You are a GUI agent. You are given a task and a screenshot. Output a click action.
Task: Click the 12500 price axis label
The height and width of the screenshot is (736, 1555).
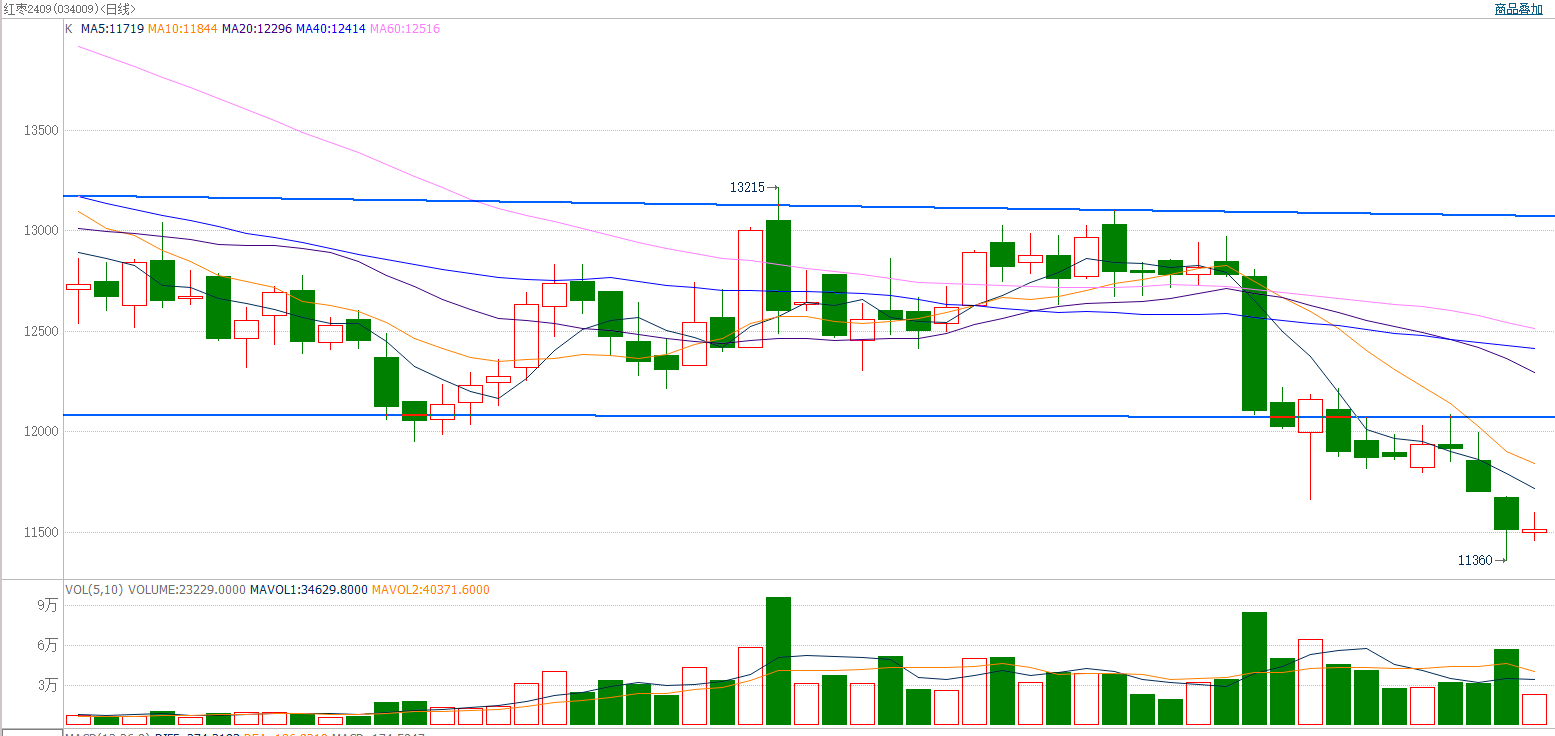[x=43, y=331]
